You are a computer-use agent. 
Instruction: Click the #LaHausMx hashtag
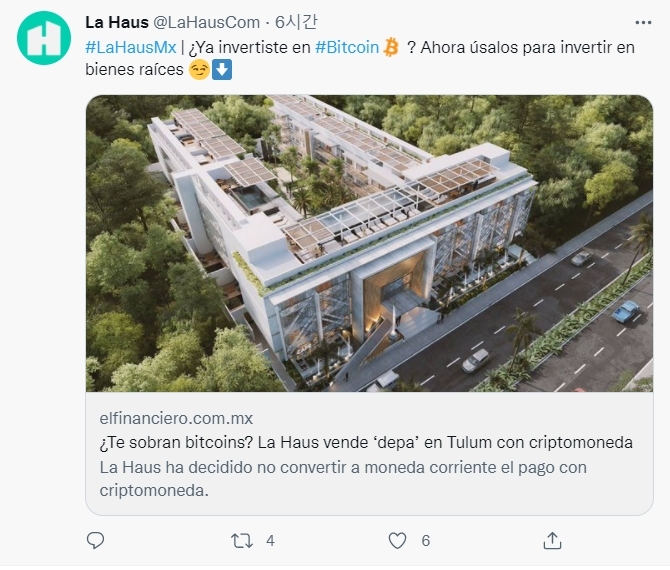131,47
